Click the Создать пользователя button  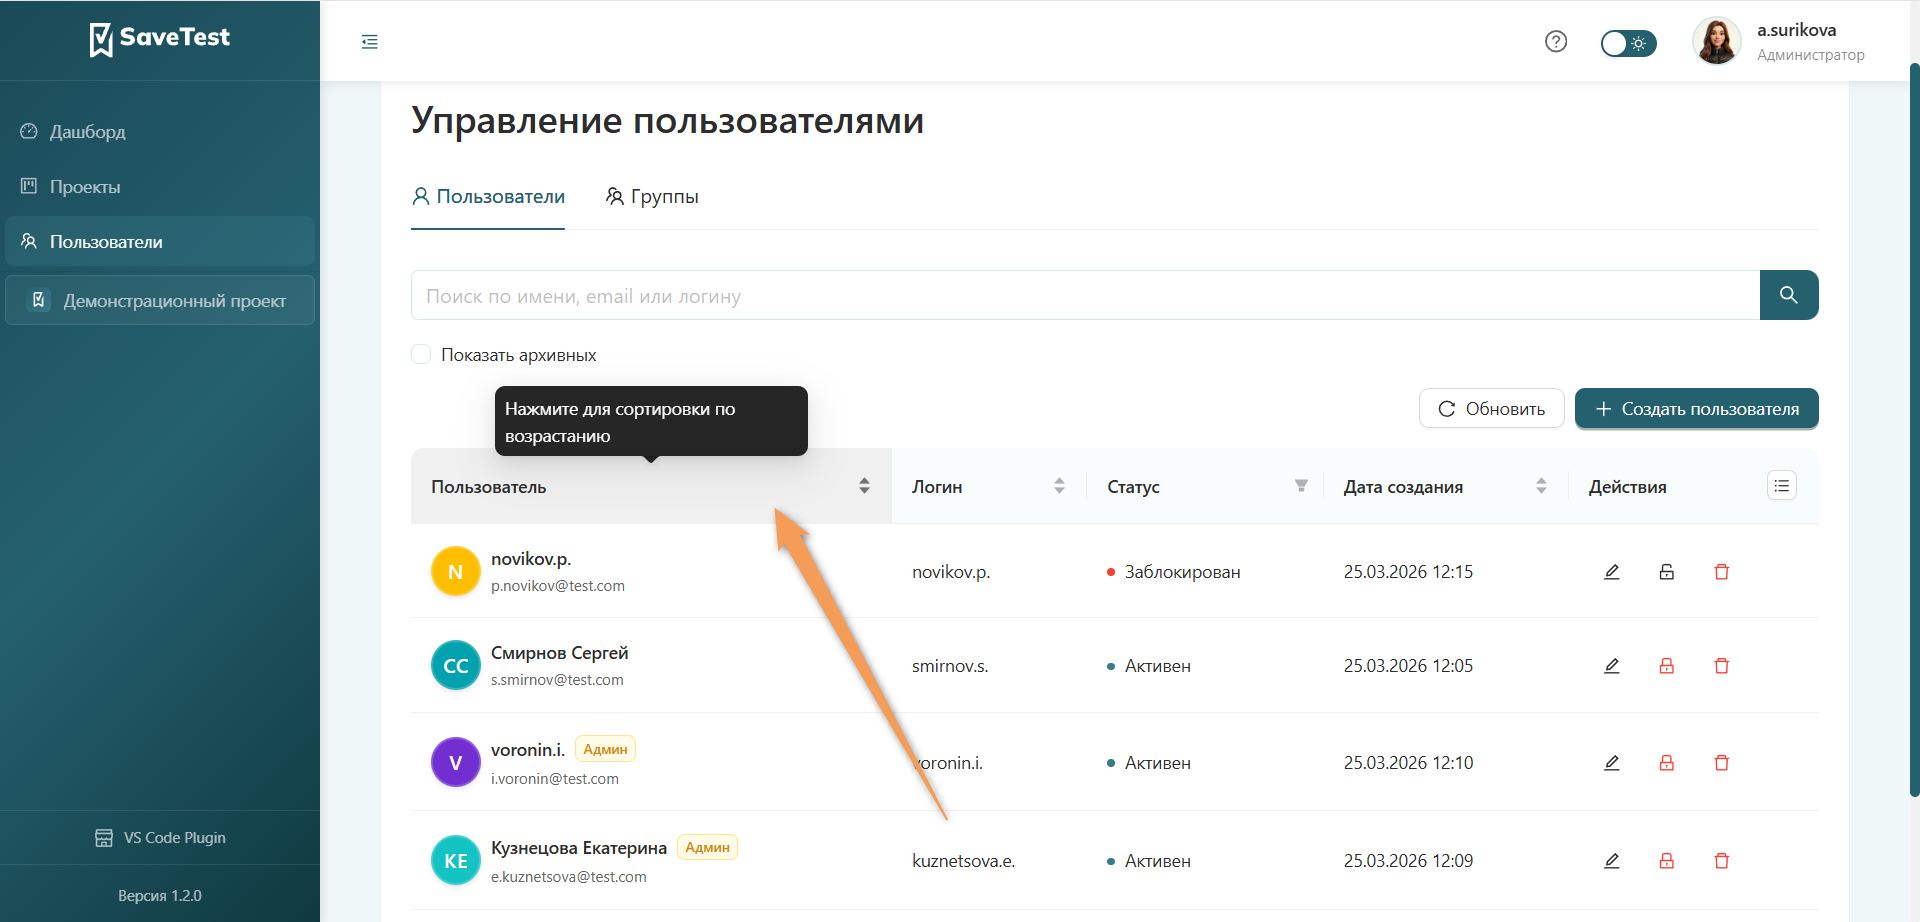pos(1696,408)
